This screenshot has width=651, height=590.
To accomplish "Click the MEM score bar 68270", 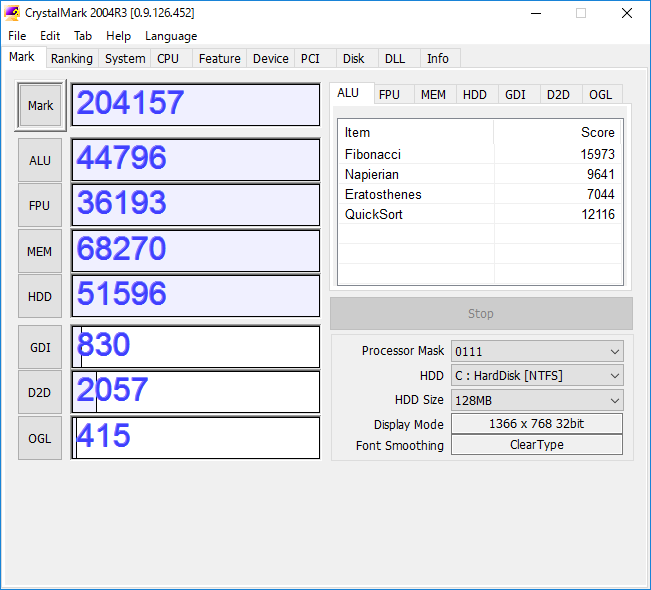I will 196,251.
